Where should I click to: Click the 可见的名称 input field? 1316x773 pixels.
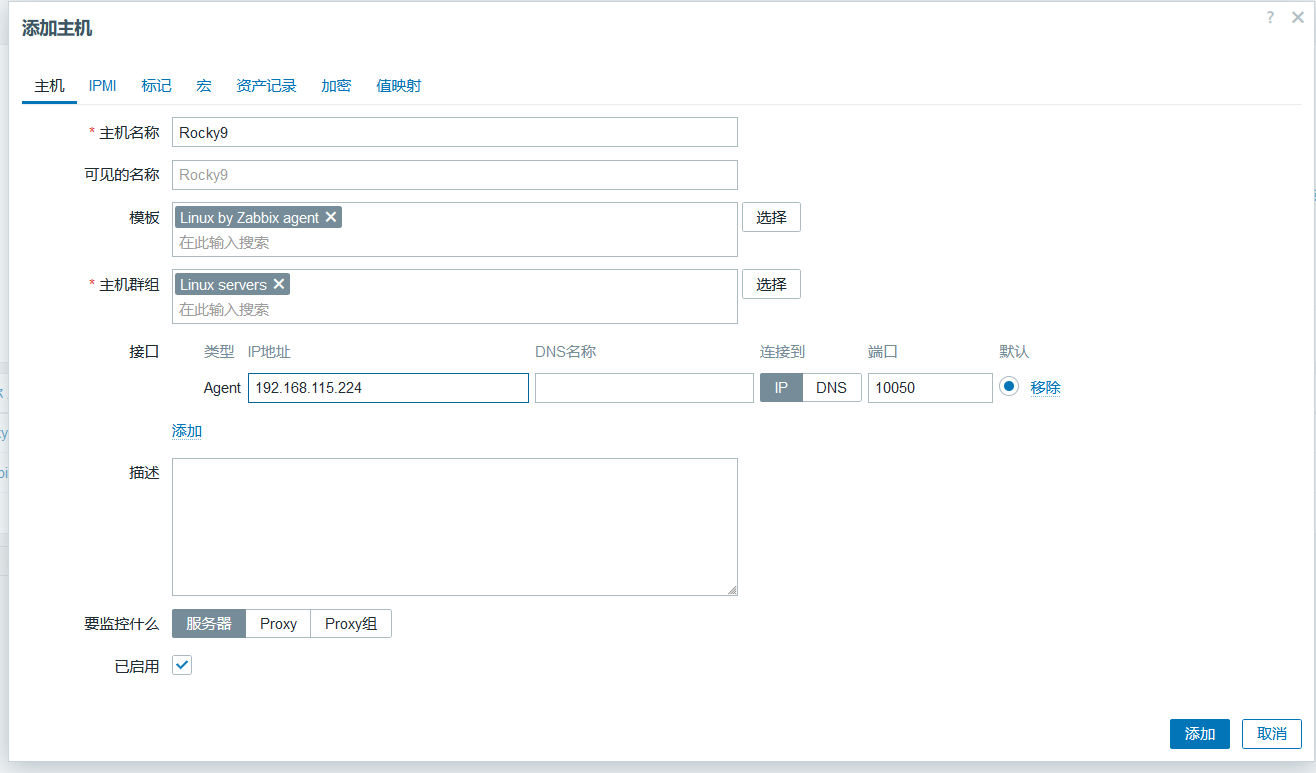(x=455, y=175)
